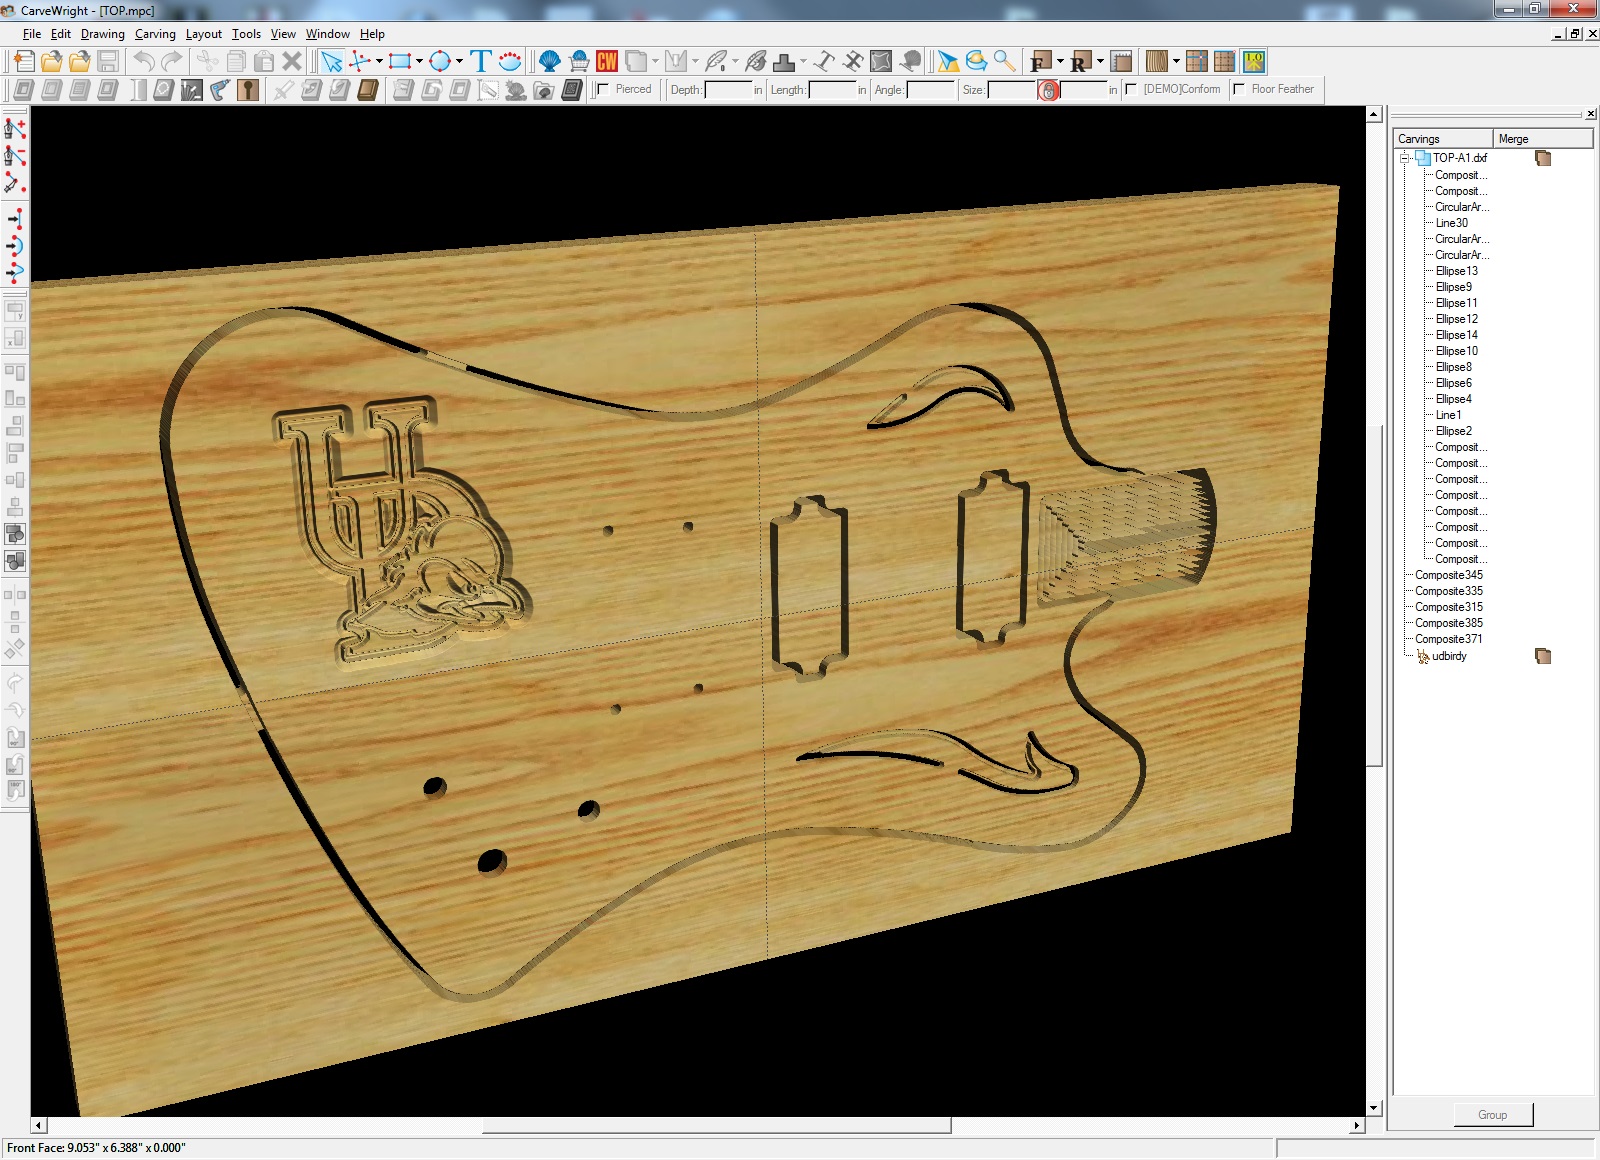The width and height of the screenshot is (1600, 1160).
Task: Create a new project file
Action: (x=24, y=62)
